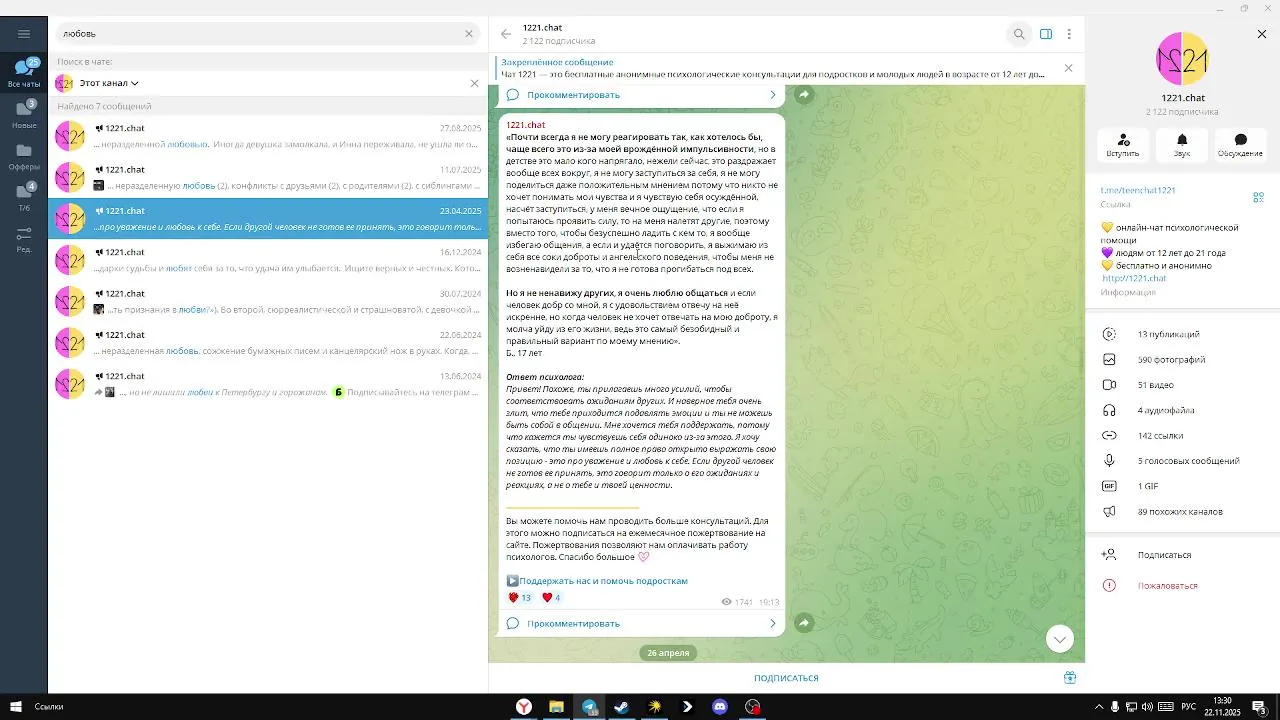Open the Обсуждение discussion group
The image size is (1280, 720).
(x=1240, y=145)
